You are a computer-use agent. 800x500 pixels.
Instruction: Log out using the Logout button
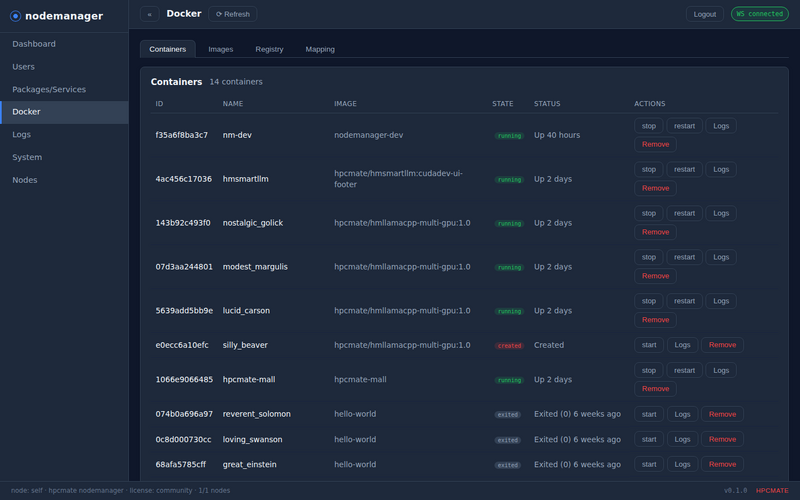pos(705,14)
